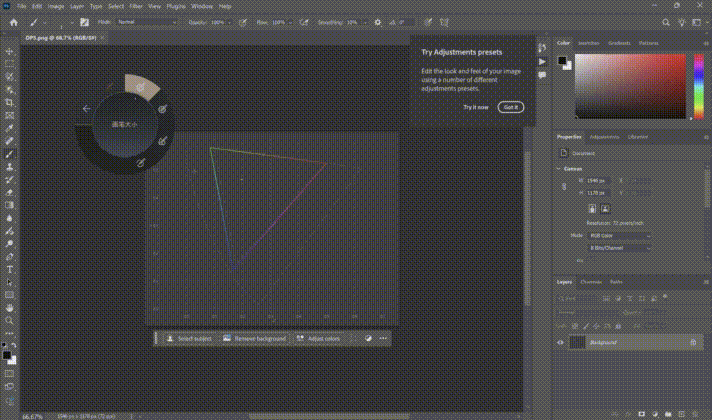Screen dimensions: 712x420
Task: Switch to the Channels tab
Action: coord(591,282)
